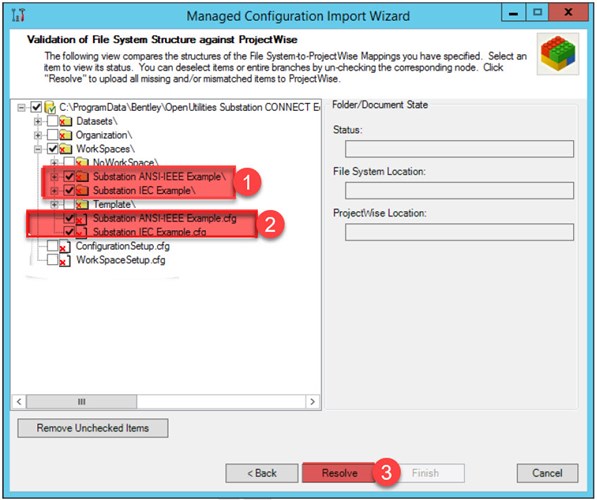Uncheck the WorkSpaces folder checkbox
The width and height of the screenshot is (597, 500).
pyautogui.click(x=52, y=149)
